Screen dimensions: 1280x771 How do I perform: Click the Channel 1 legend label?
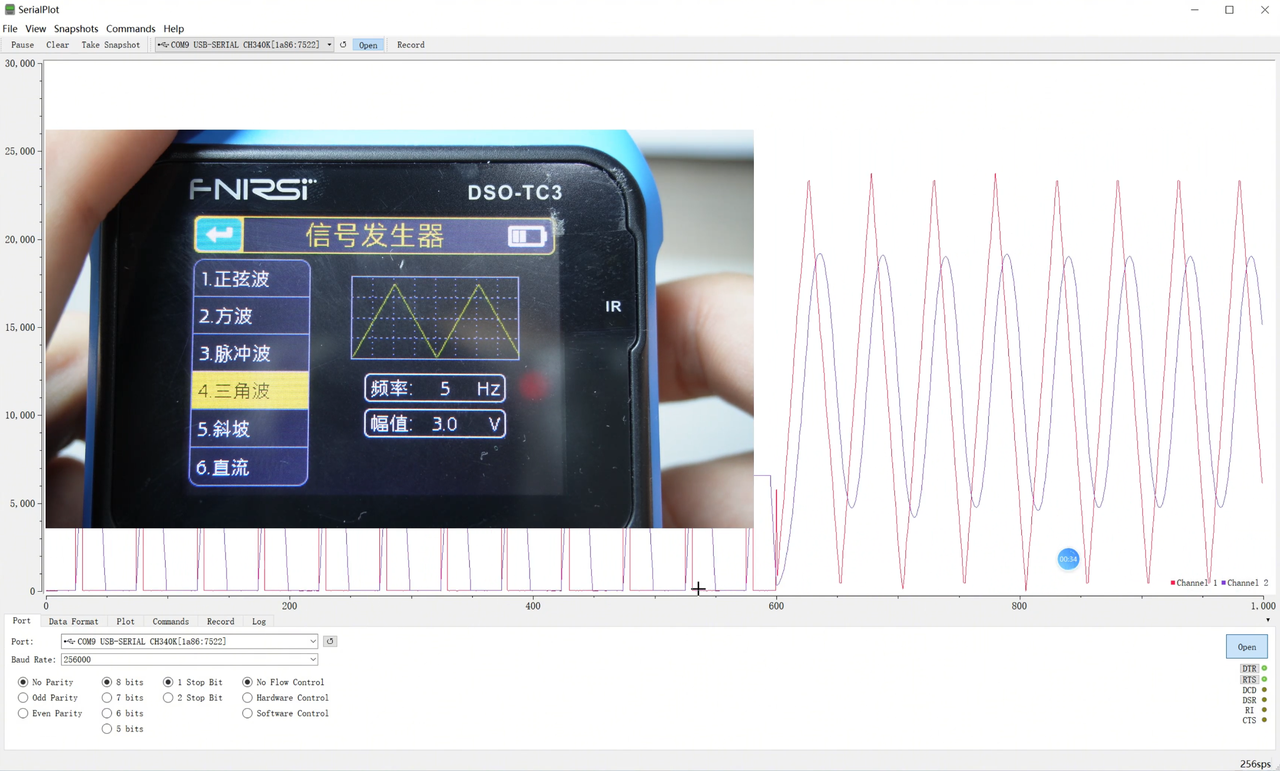click(1196, 582)
